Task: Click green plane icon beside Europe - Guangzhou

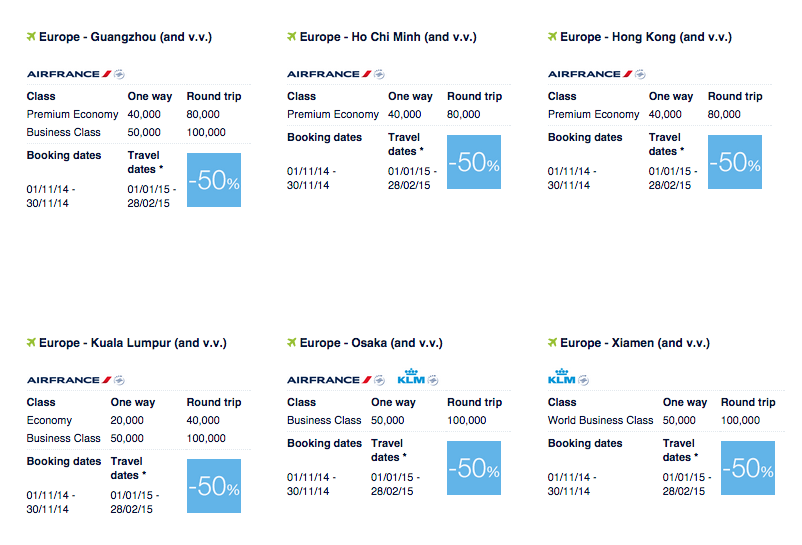Action: point(31,36)
